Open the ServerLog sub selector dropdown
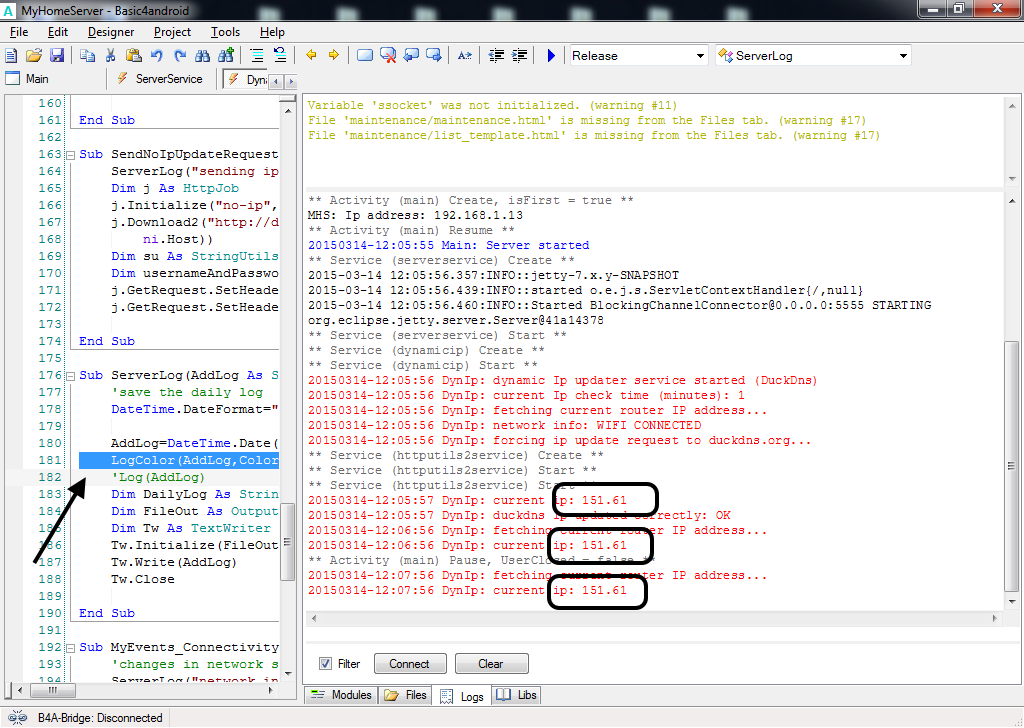The image size is (1024, 728). [x=903, y=56]
